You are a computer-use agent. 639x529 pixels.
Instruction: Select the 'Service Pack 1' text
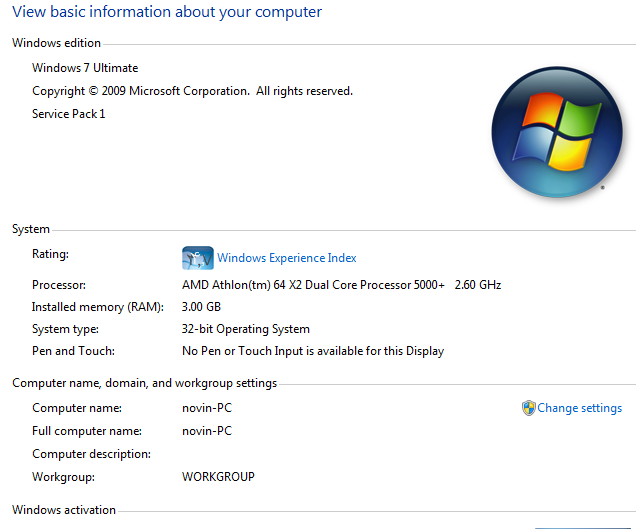tap(68, 114)
